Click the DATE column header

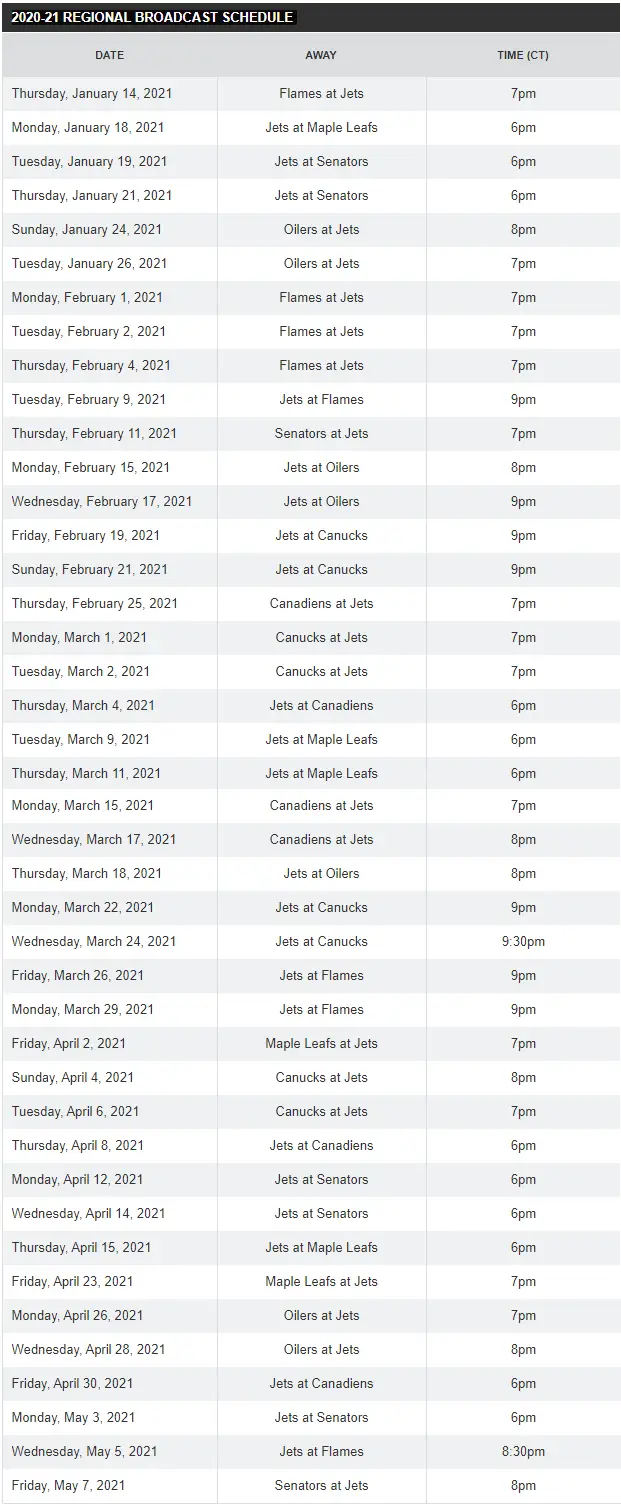(x=109, y=55)
